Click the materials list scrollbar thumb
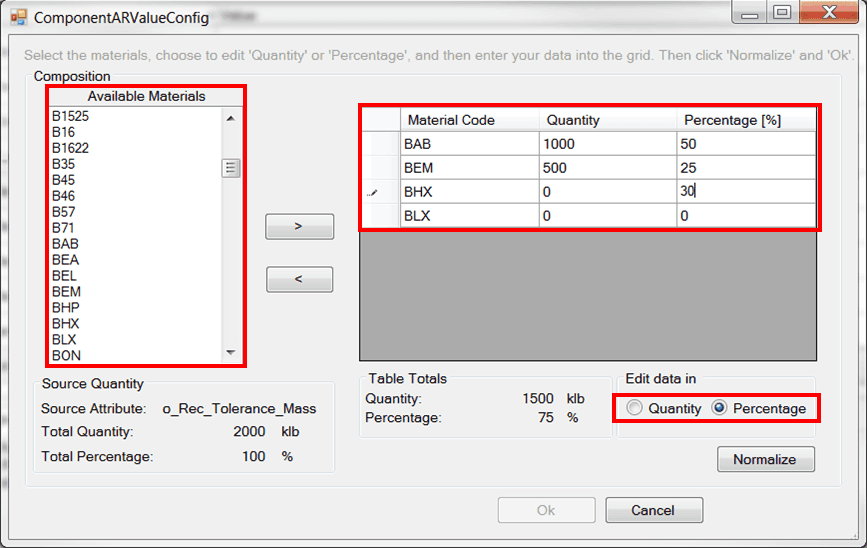867x548 pixels. coord(231,168)
